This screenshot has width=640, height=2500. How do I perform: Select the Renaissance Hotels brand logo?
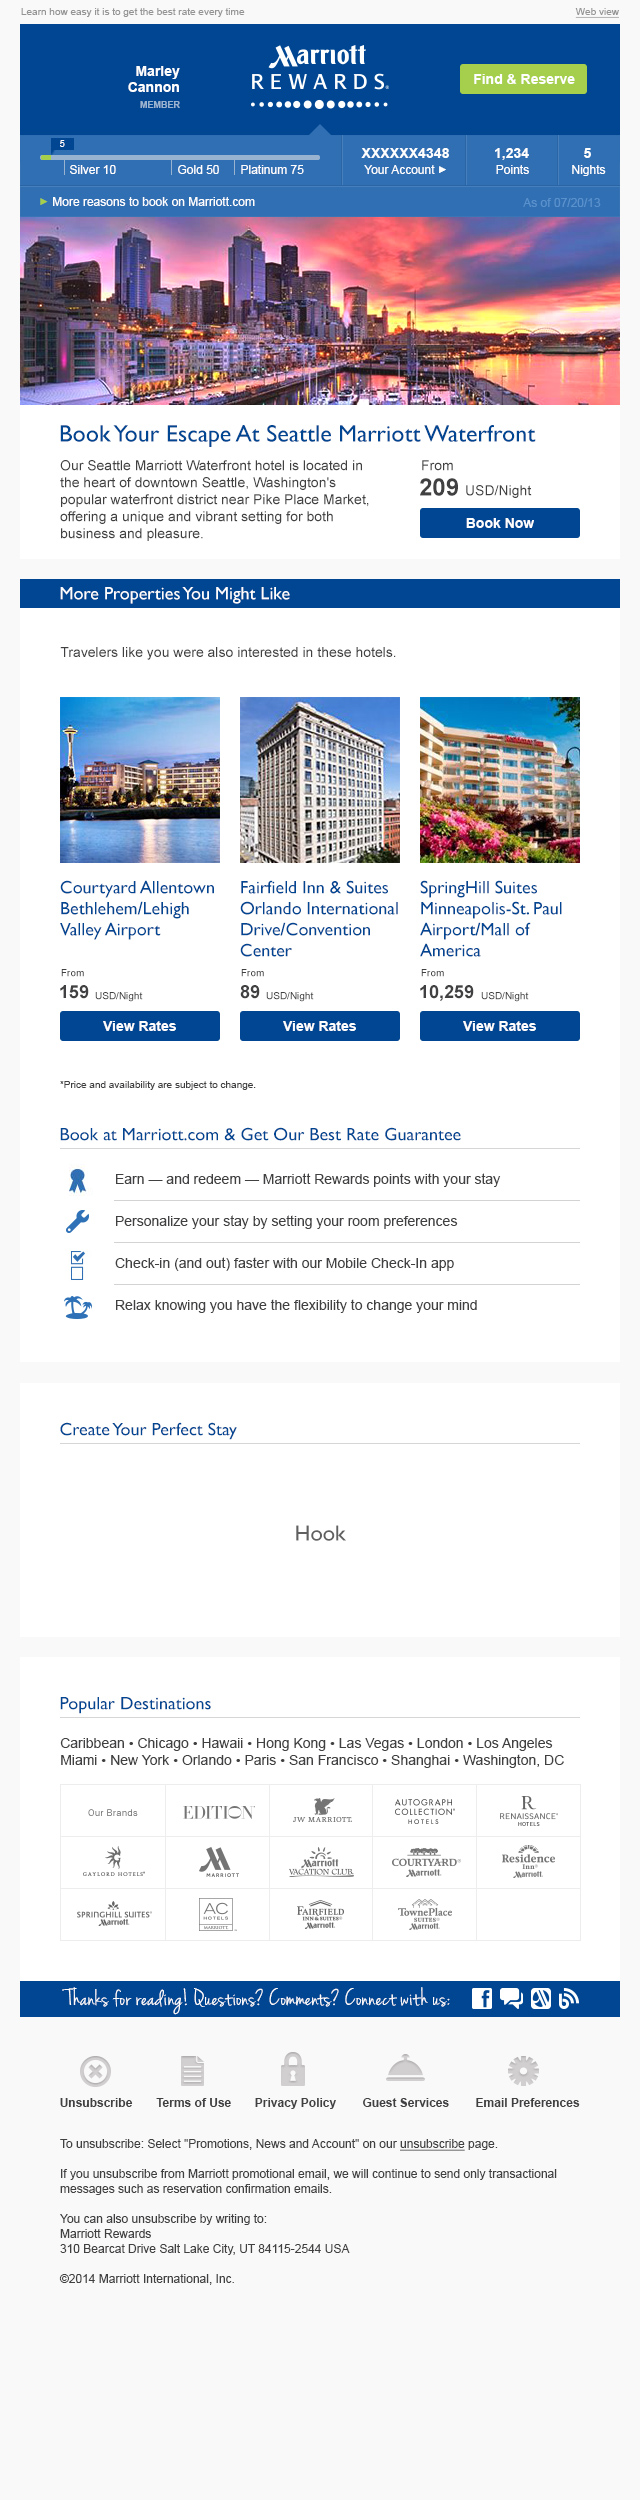(x=528, y=1811)
